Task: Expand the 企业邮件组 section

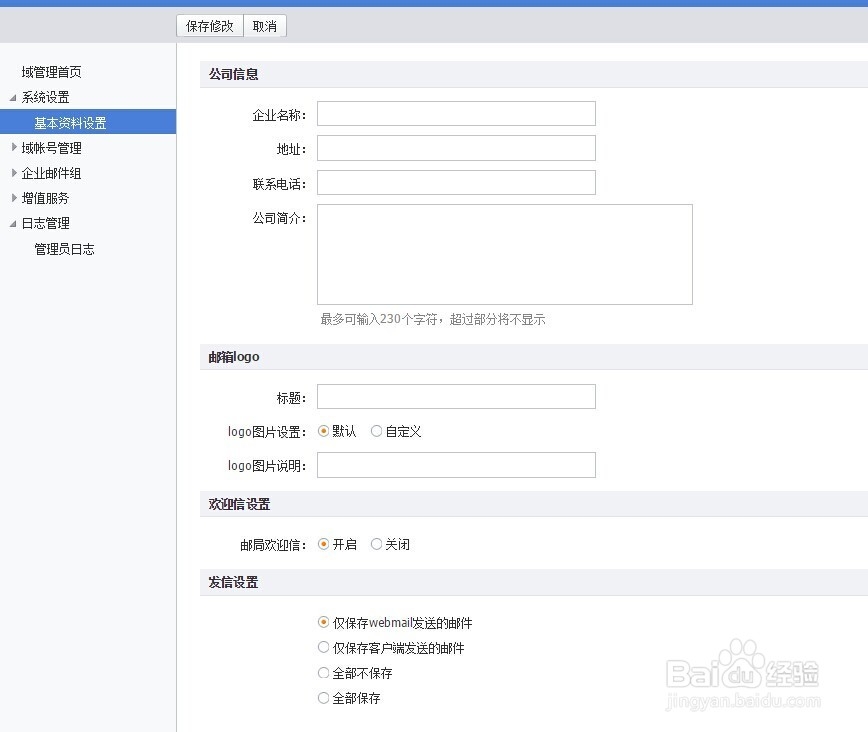Action: (51, 172)
